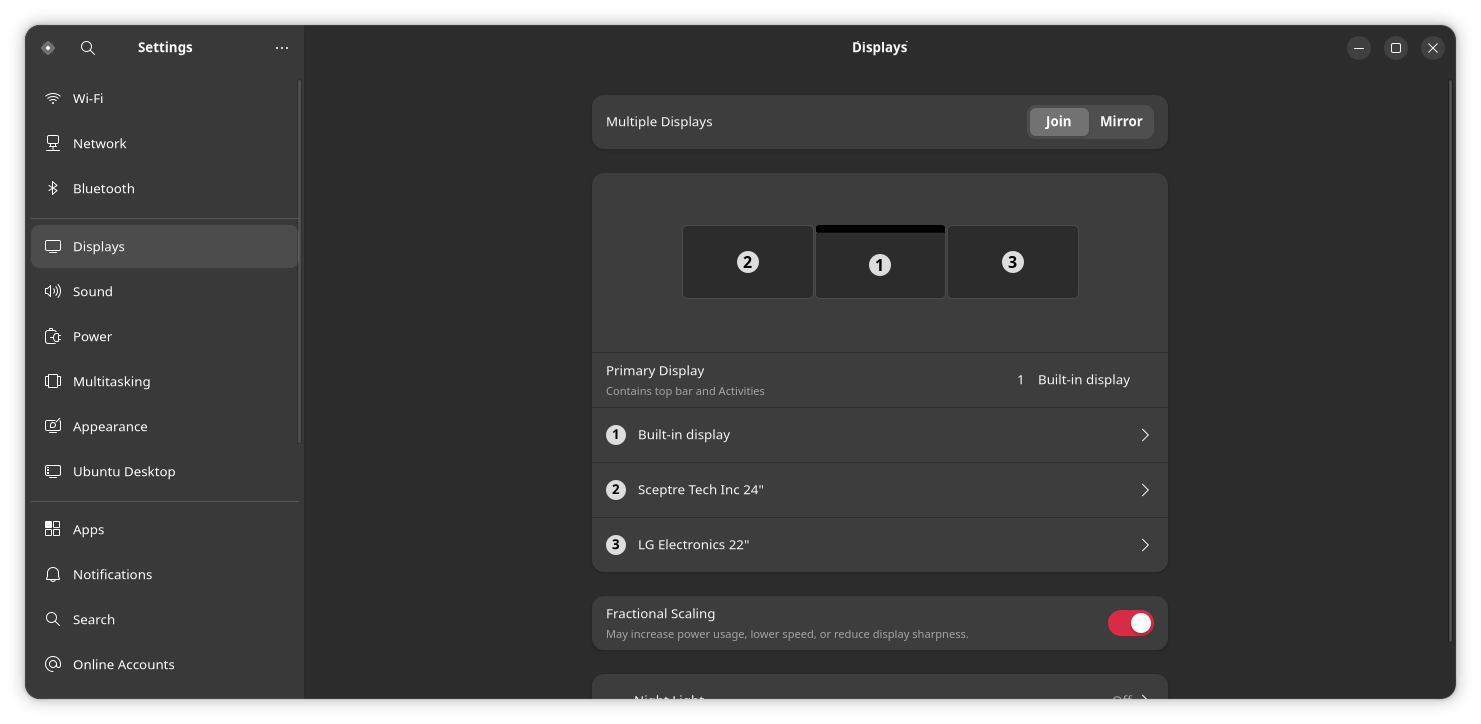Open Sceptre Tech Inc 24" chevron

[x=1145, y=490]
